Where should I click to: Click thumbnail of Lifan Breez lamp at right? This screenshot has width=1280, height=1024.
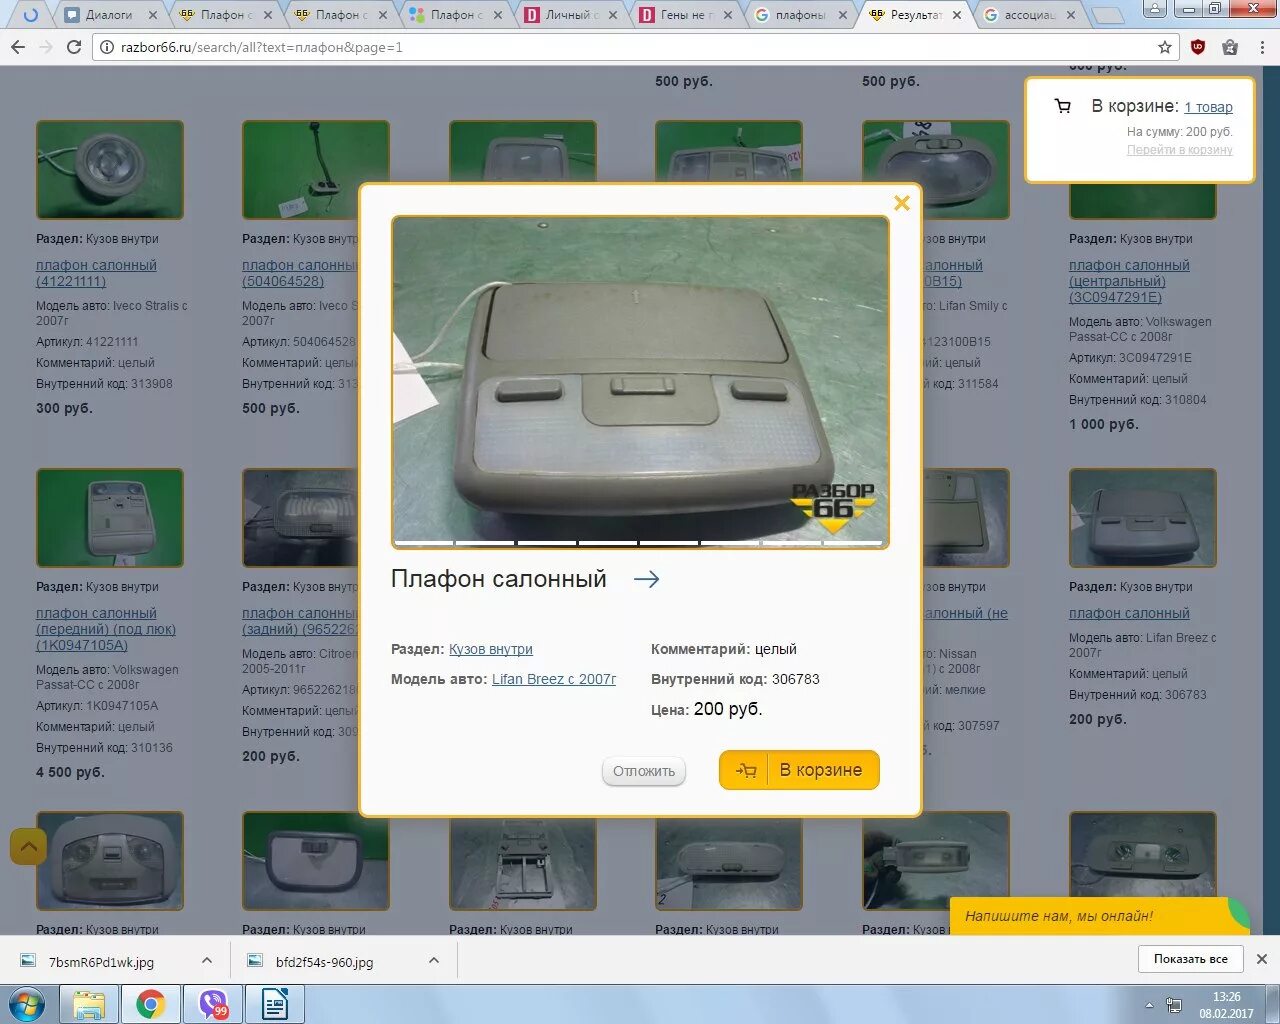1143,517
